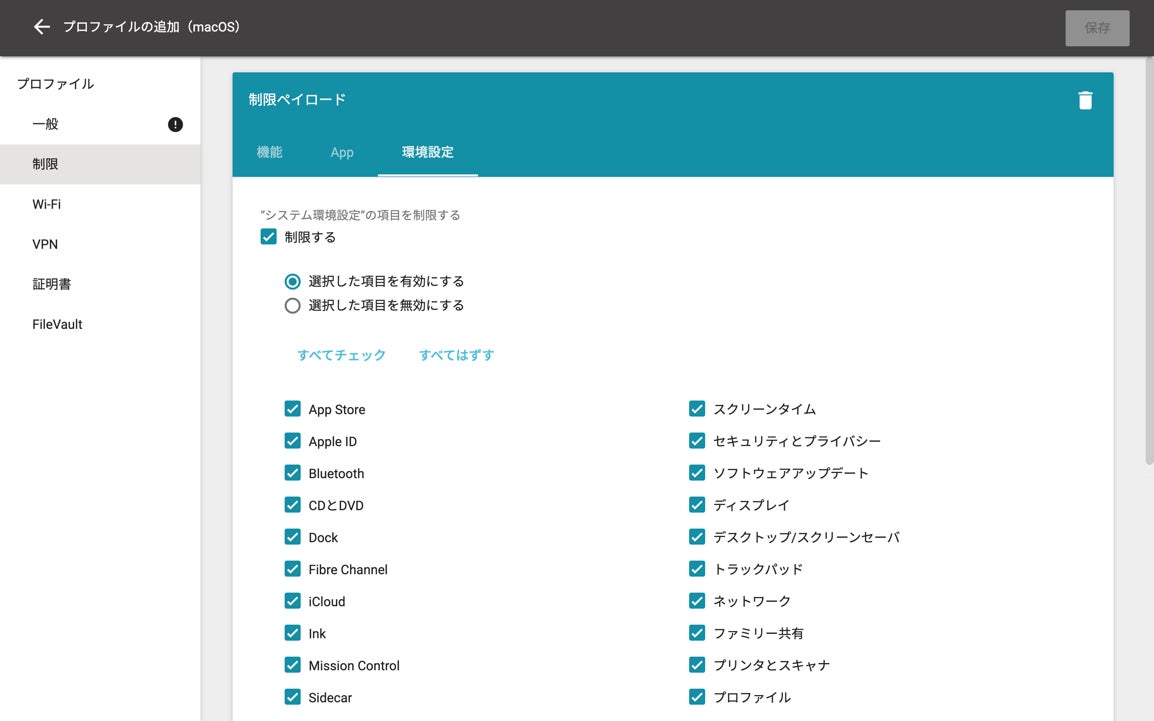Open 一般 in the sidebar

[100, 124]
